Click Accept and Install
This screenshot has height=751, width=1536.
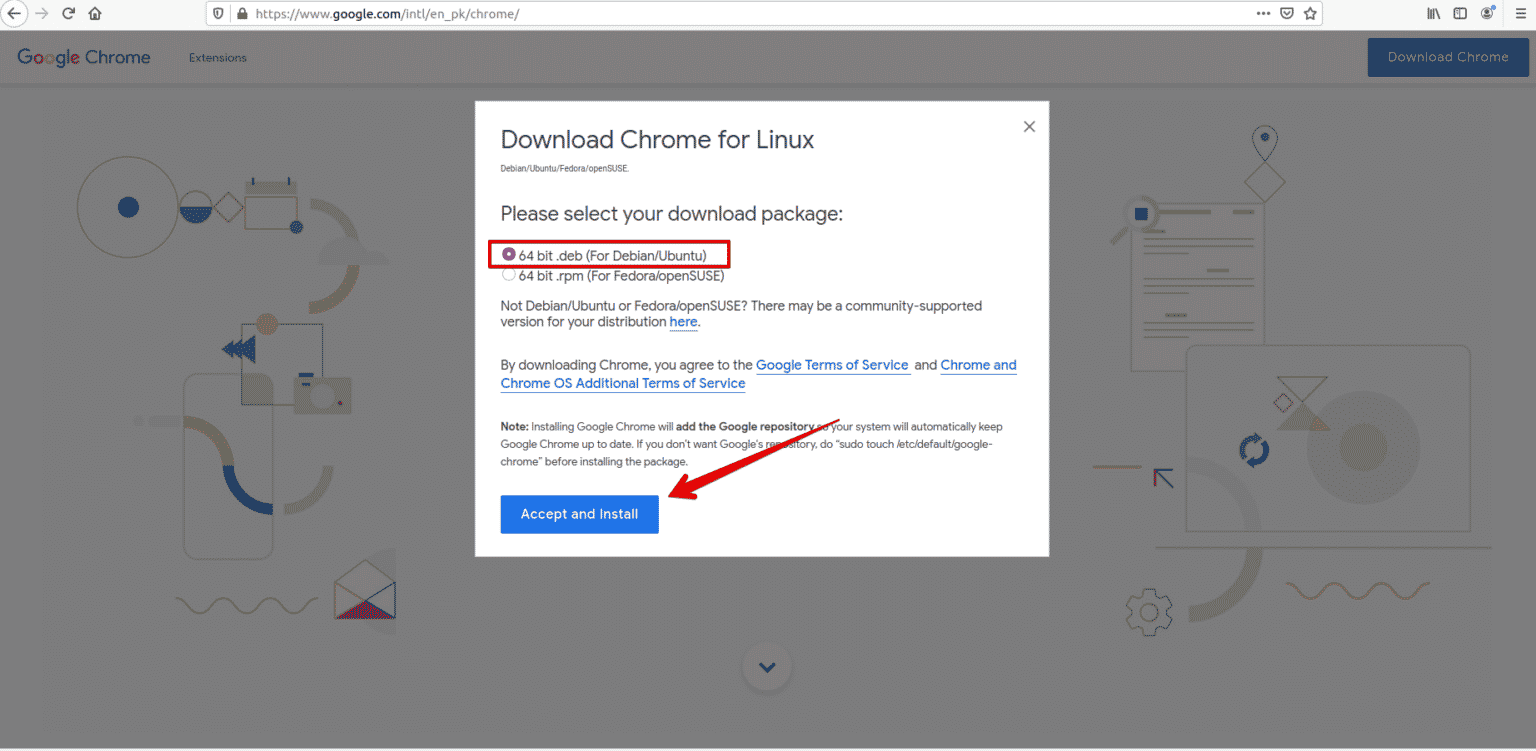(579, 514)
